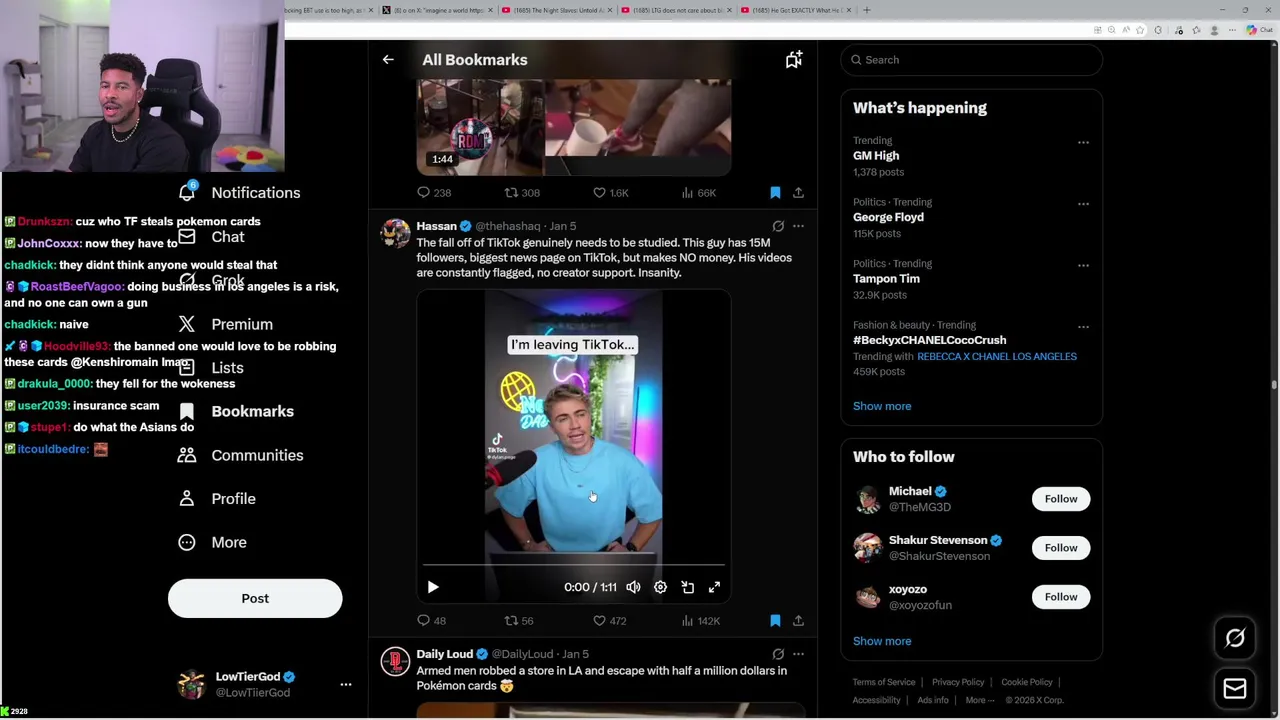Open the Privacy Policy link
The image size is (1280, 720).
(x=958, y=682)
